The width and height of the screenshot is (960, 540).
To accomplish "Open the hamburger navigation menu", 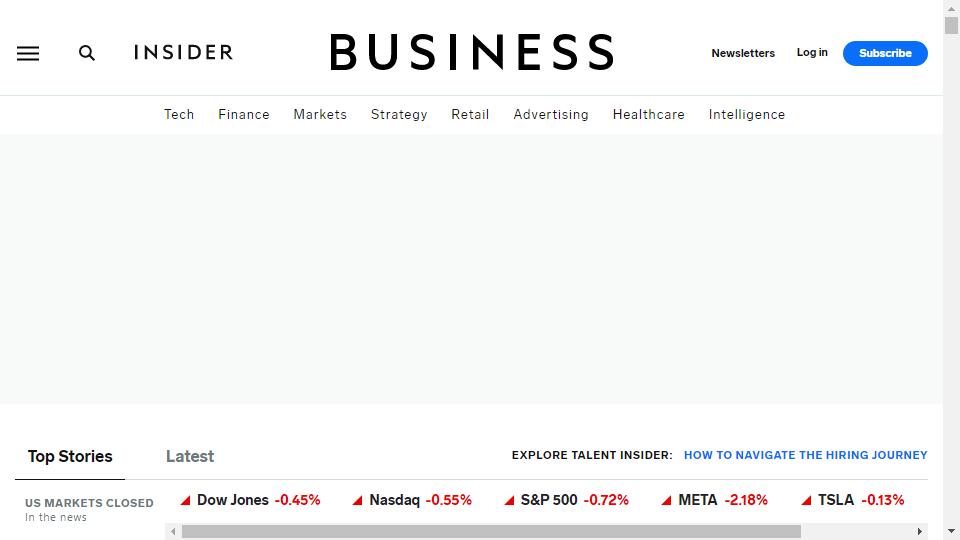I will click(x=28, y=53).
